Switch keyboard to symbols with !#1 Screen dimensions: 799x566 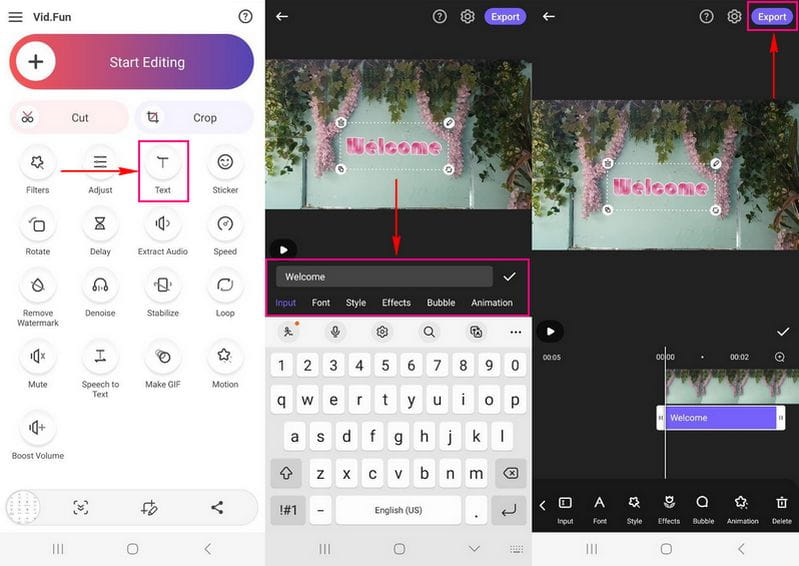[x=288, y=510]
